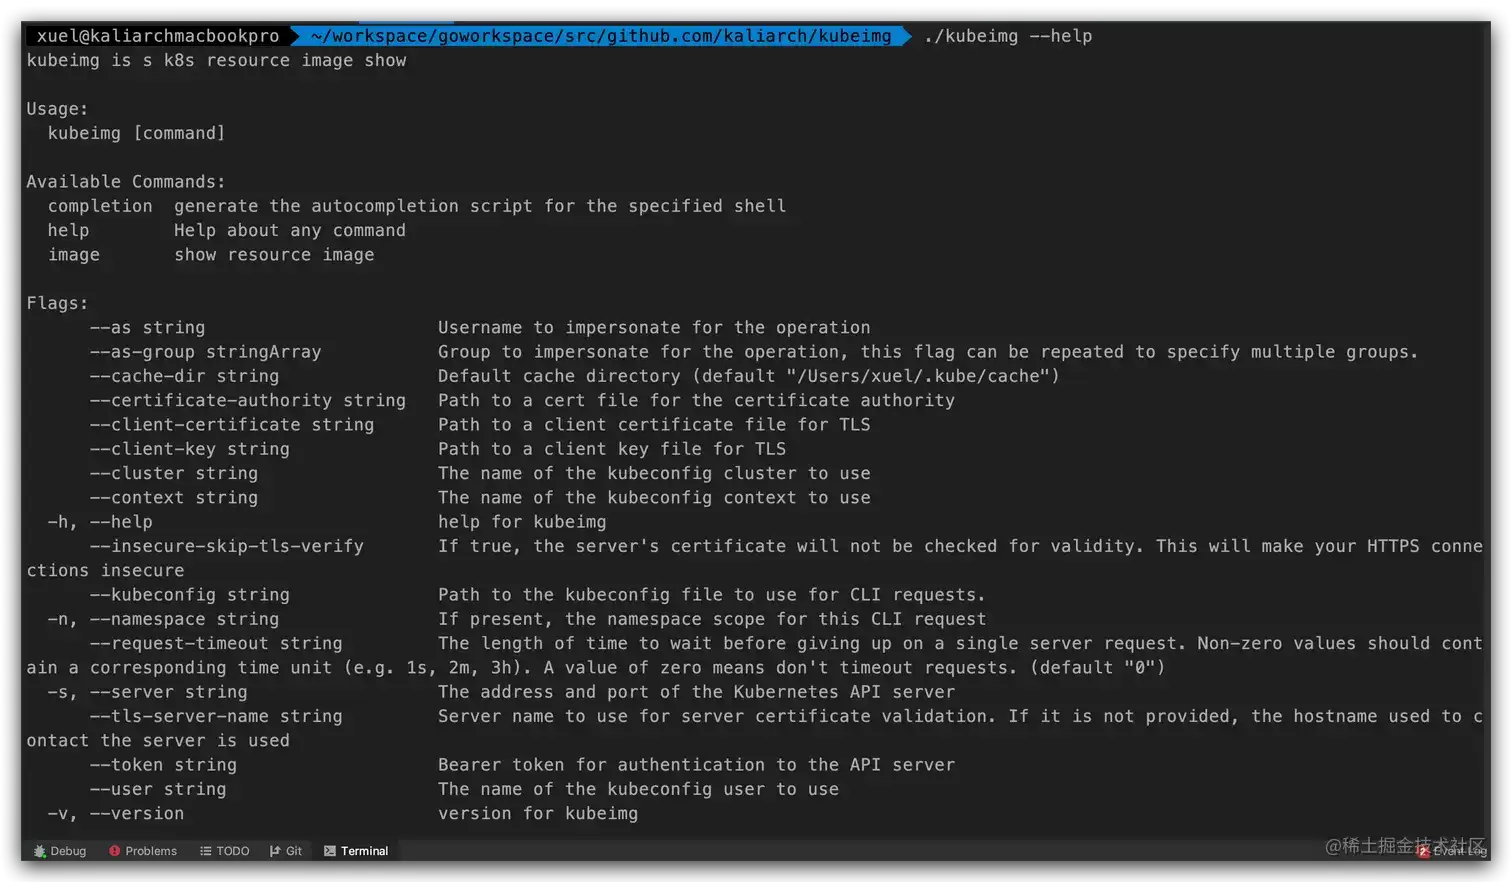Click the workspace path in prompt

pos(601,36)
